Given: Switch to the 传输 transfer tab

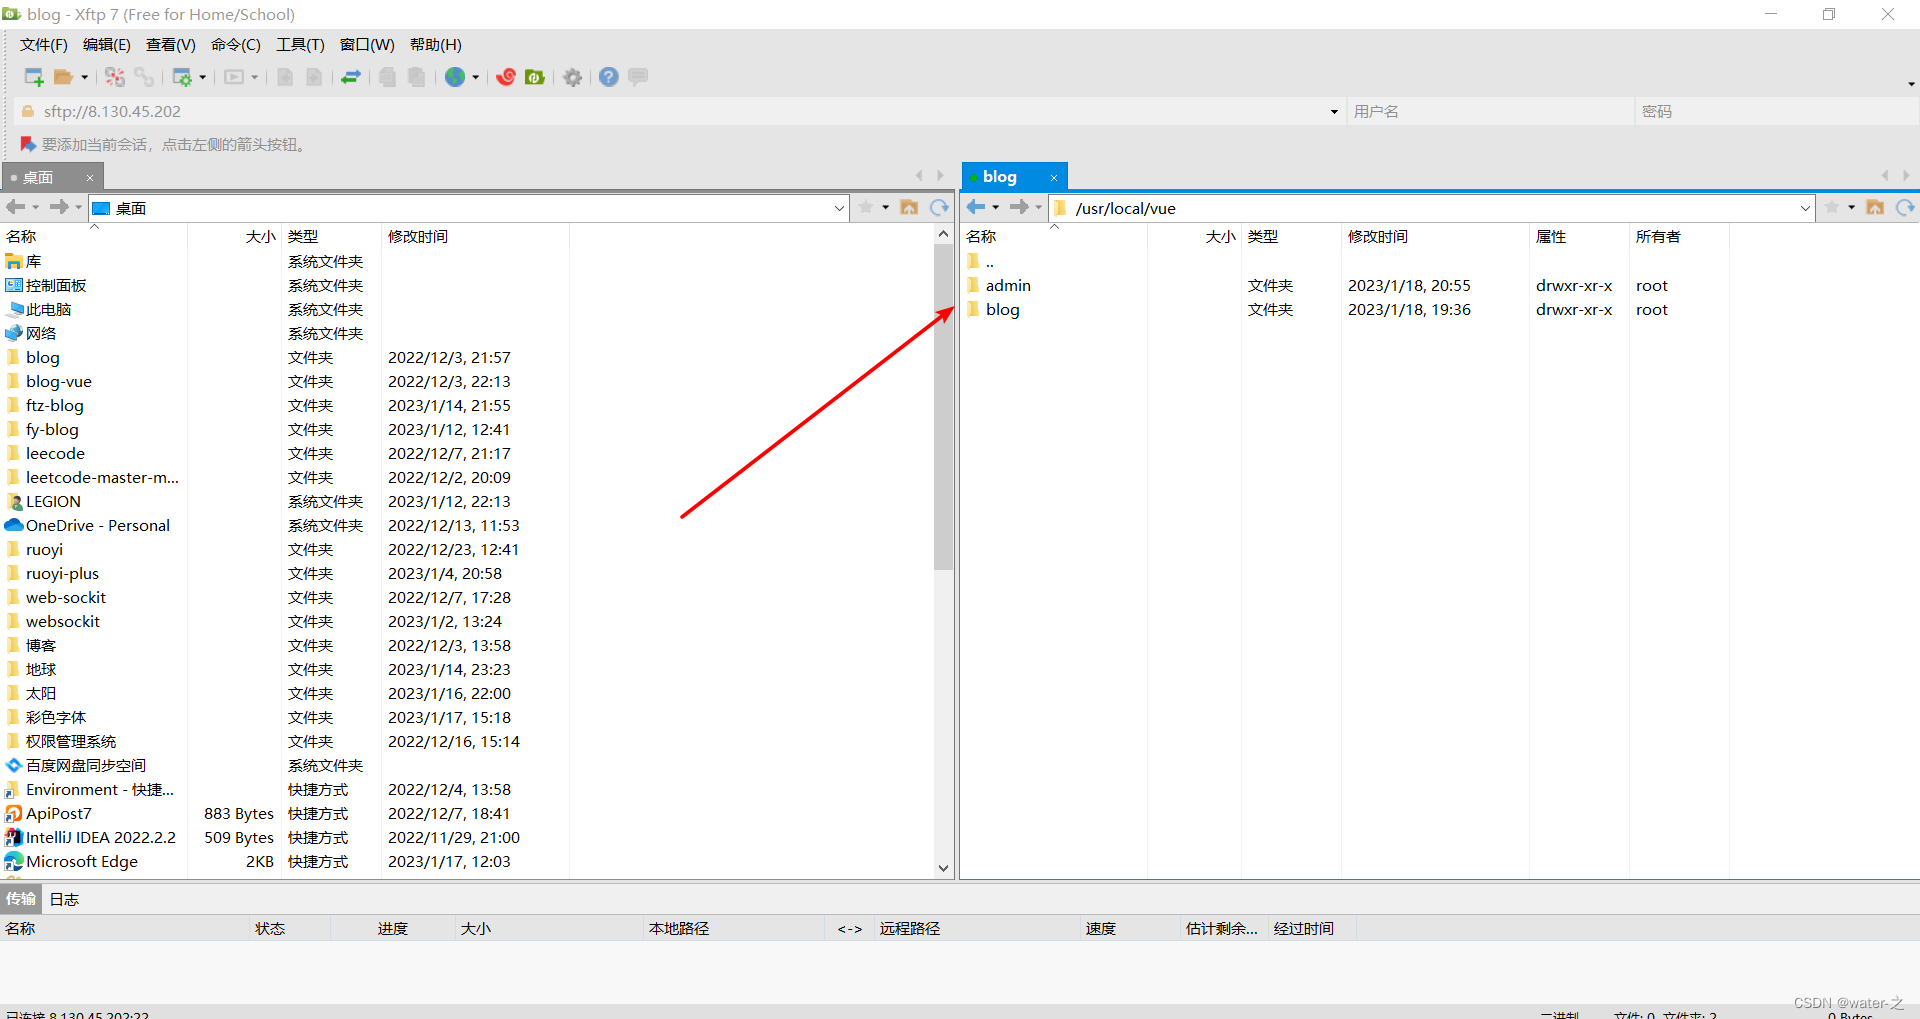Looking at the screenshot, I should pos(20,899).
